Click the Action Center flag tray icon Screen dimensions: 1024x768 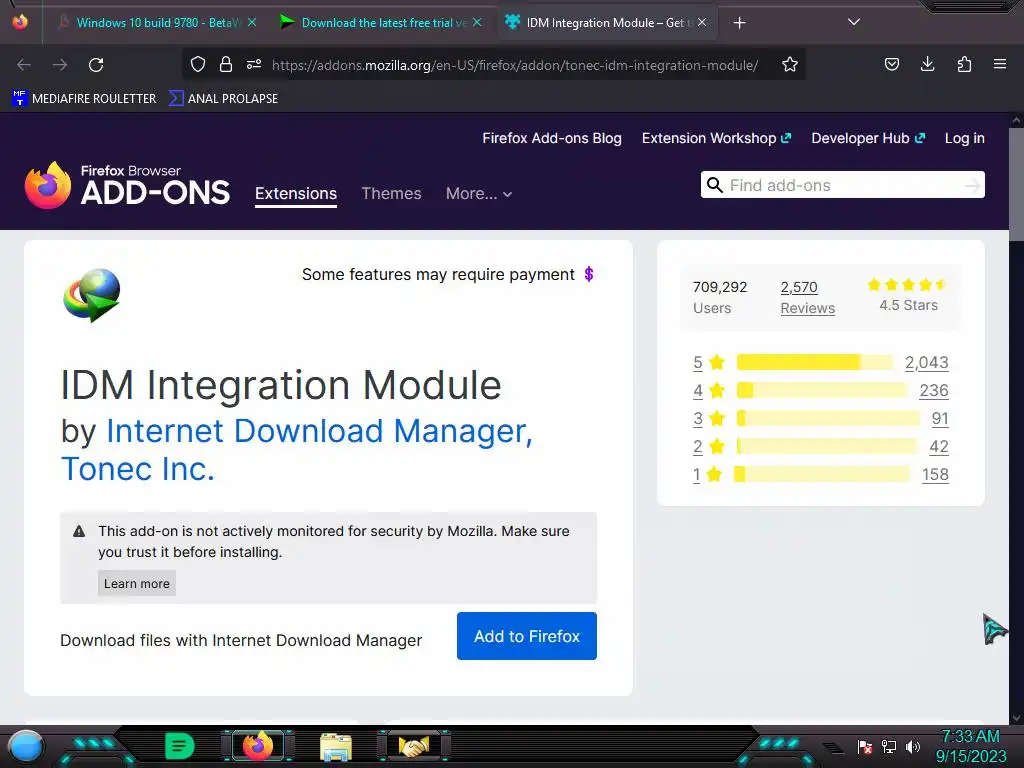tap(865, 746)
